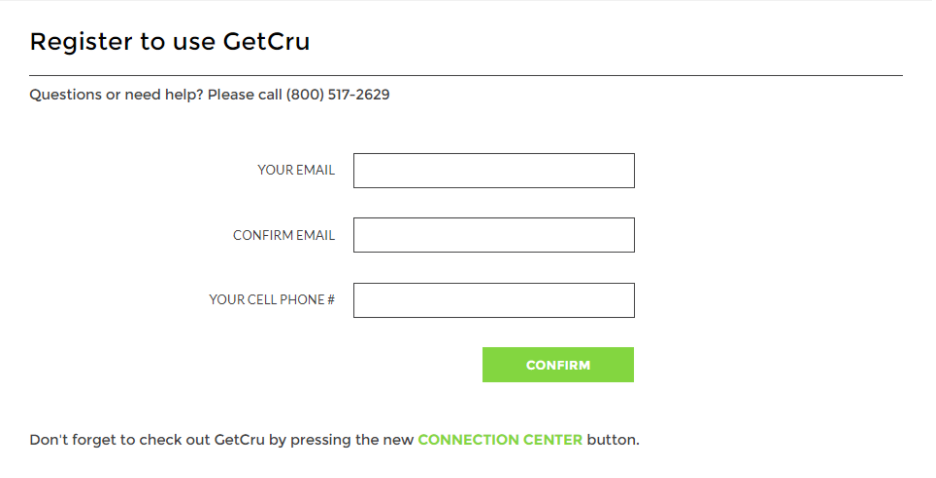The width and height of the screenshot is (936, 478).
Task: Click the 'Questions or need help?' text
Action: coord(115,96)
